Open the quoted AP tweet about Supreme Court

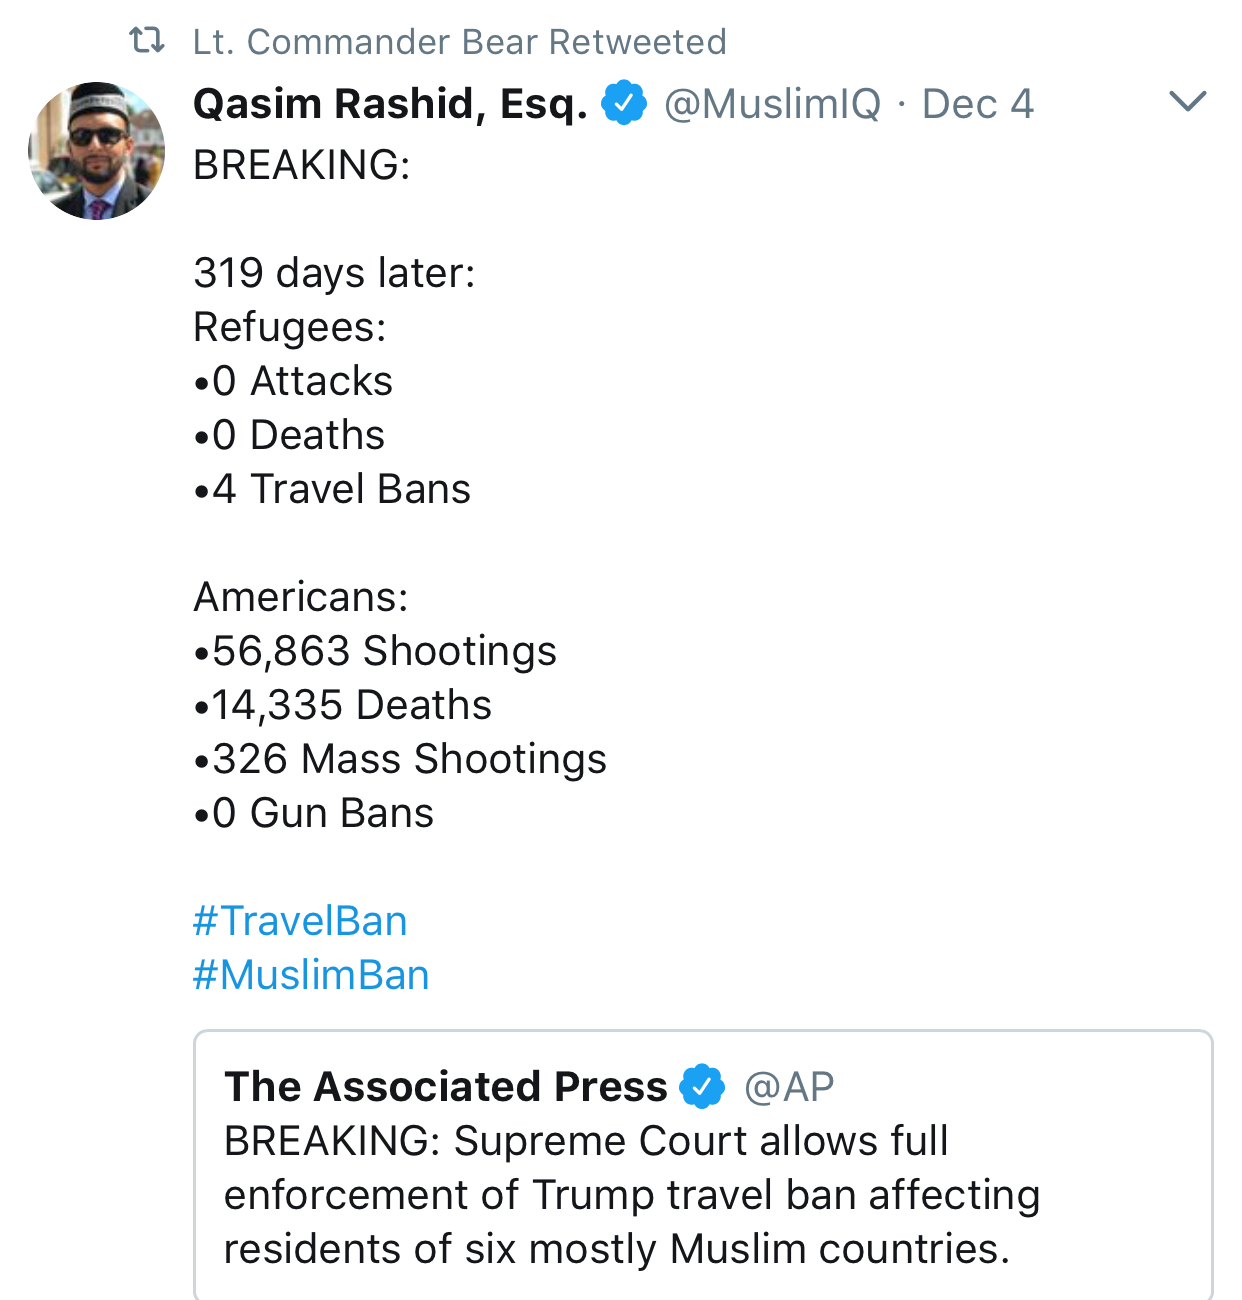click(x=703, y=1166)
